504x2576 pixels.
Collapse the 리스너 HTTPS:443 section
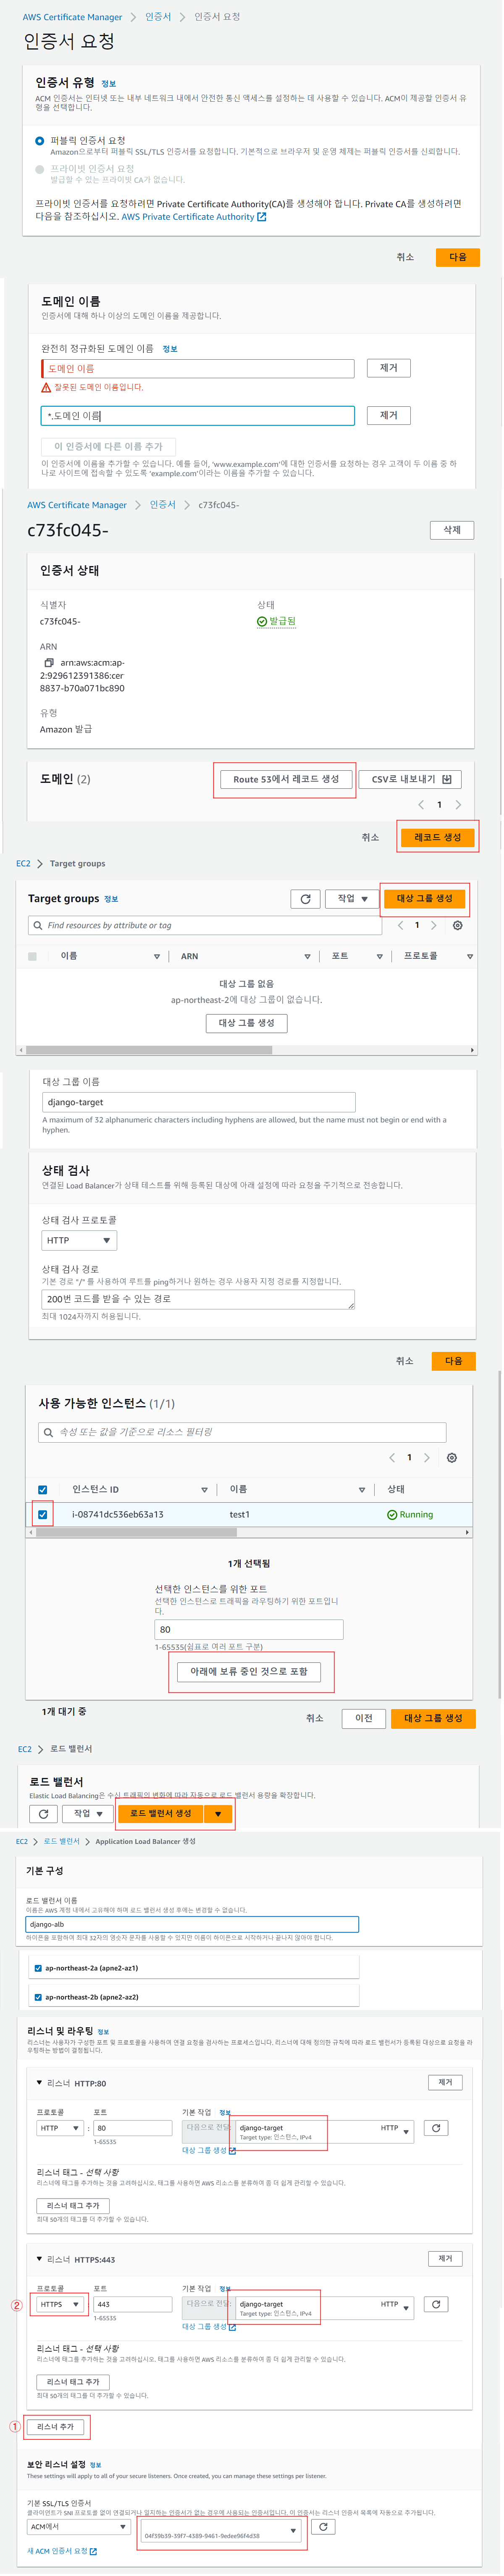tap(39, 2259)
